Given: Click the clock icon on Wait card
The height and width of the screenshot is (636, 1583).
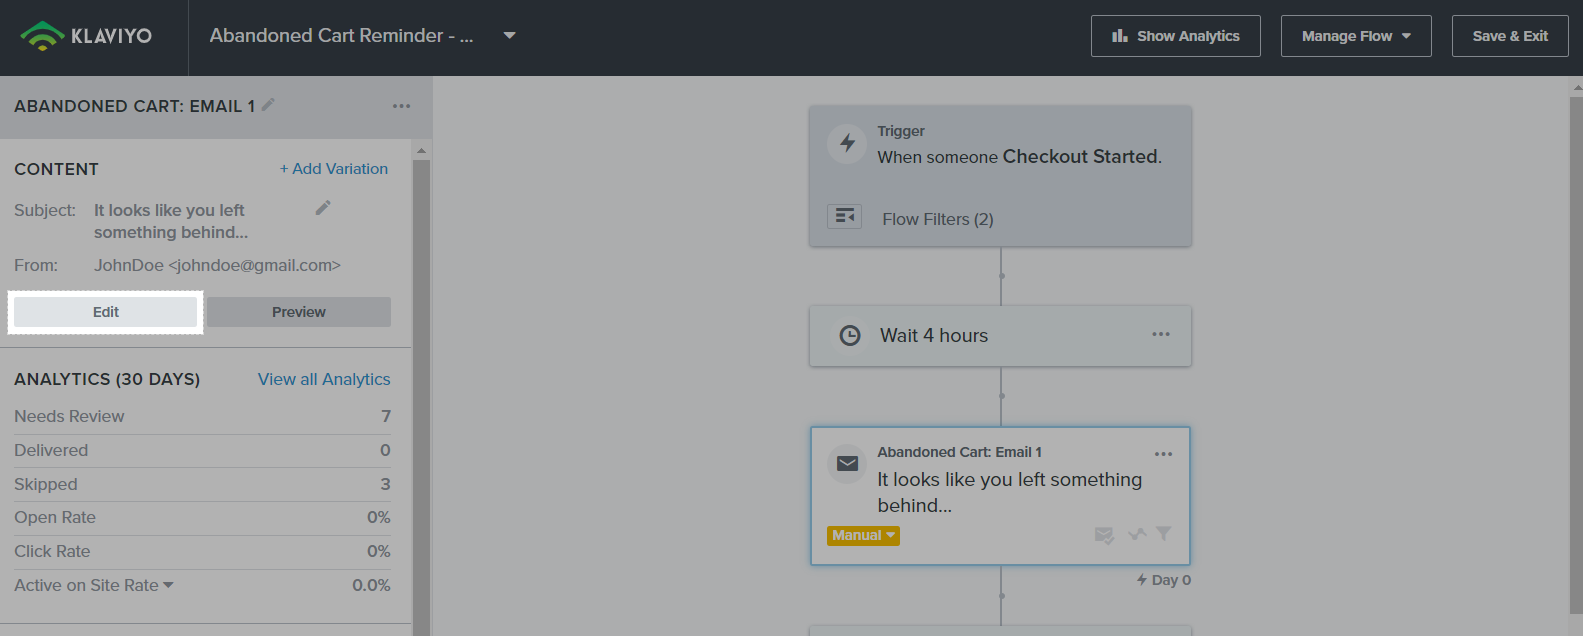Looking at the screenshot, I should click(849, 336).
